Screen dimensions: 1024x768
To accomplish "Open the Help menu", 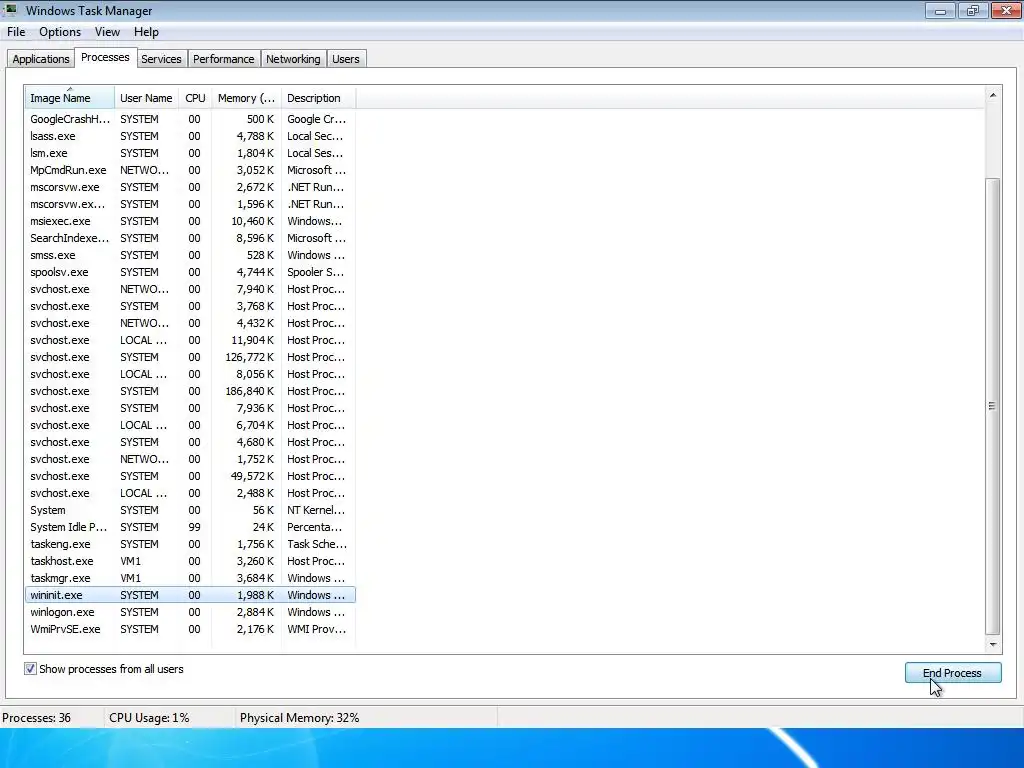I will pos(146,32).
